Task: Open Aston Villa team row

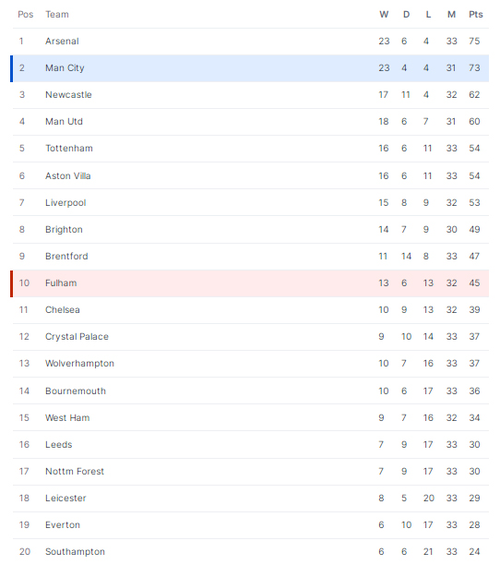Action: click(251, 176)
